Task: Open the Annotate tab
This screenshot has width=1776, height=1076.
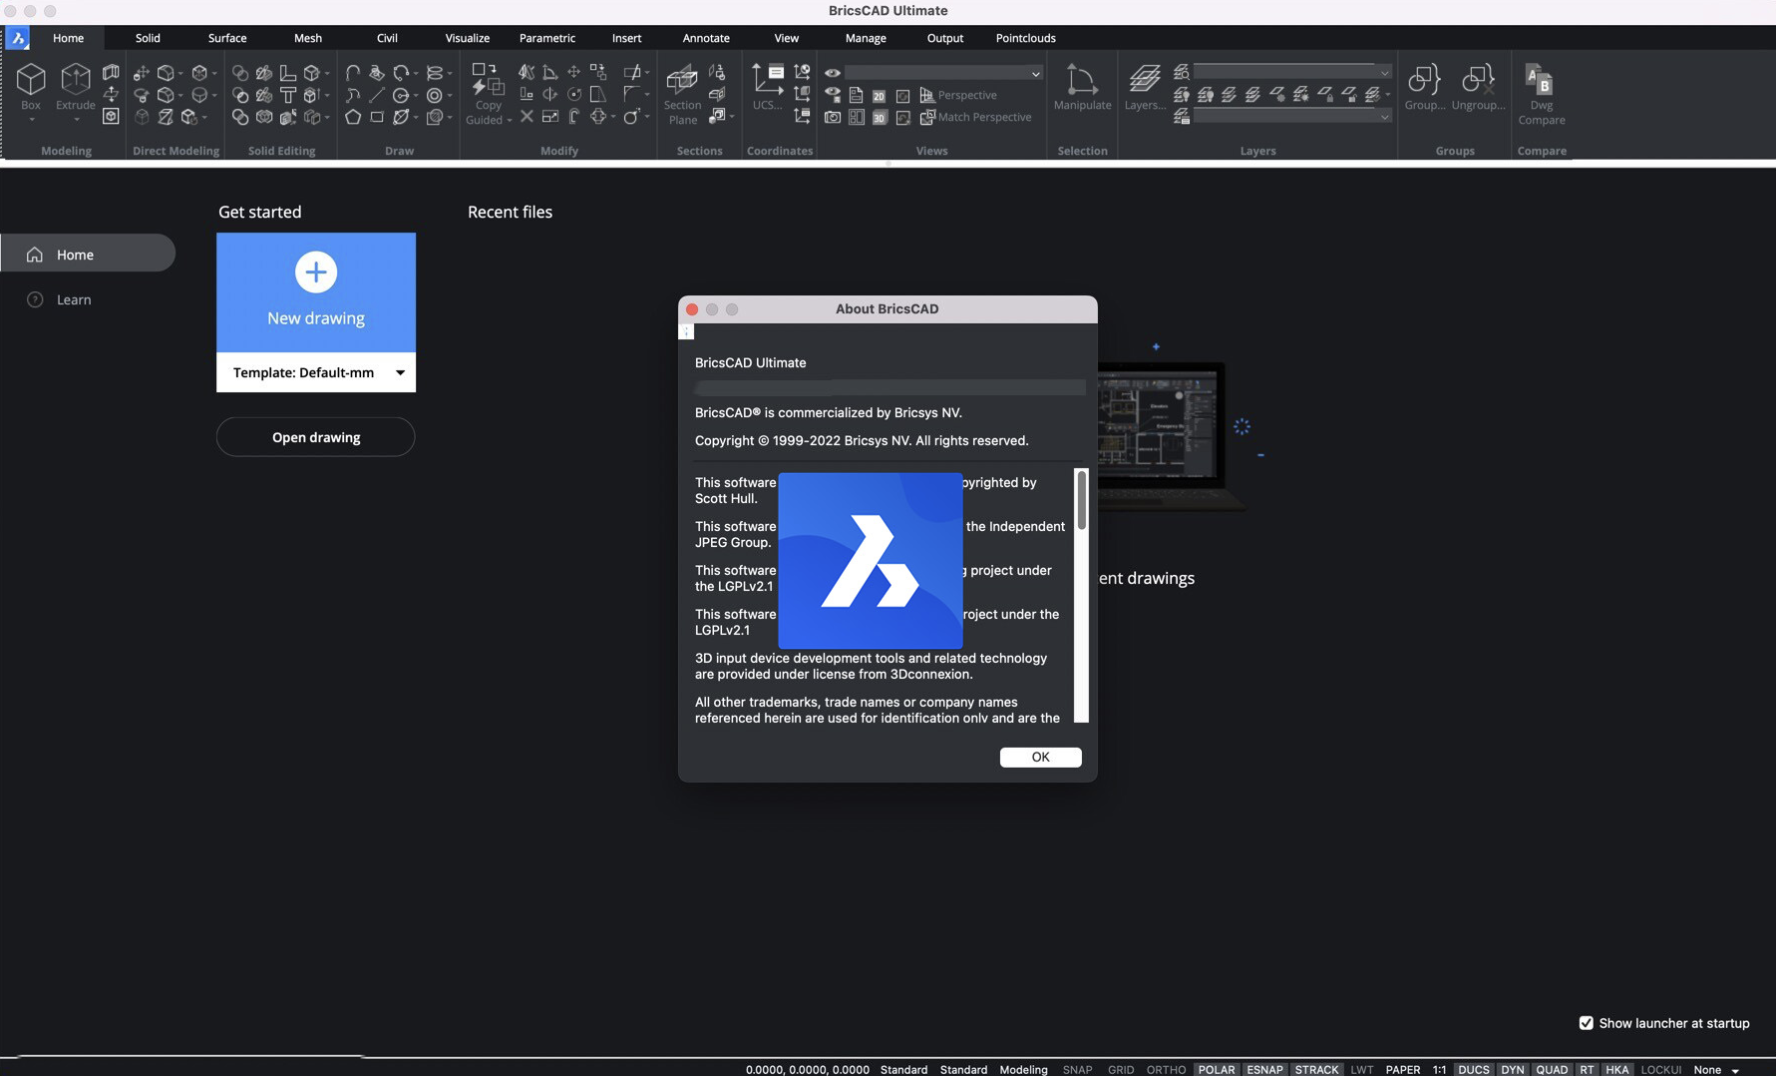Action: click(x=705, y=38)
